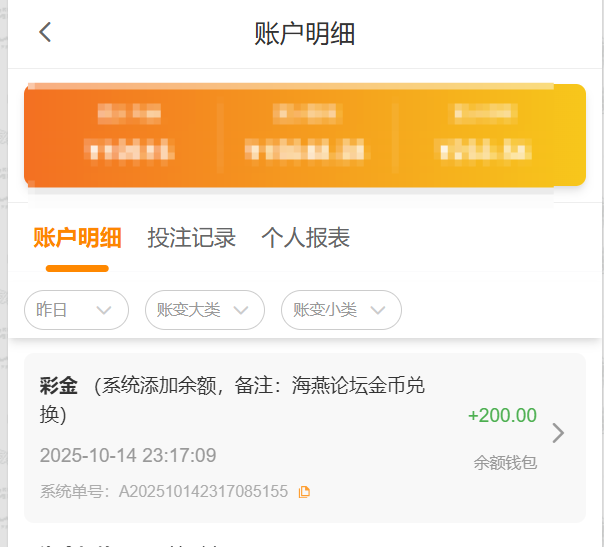Open the 个人报表 tab
Viewport: 604px width, 547px height.
tap(305, 238)
